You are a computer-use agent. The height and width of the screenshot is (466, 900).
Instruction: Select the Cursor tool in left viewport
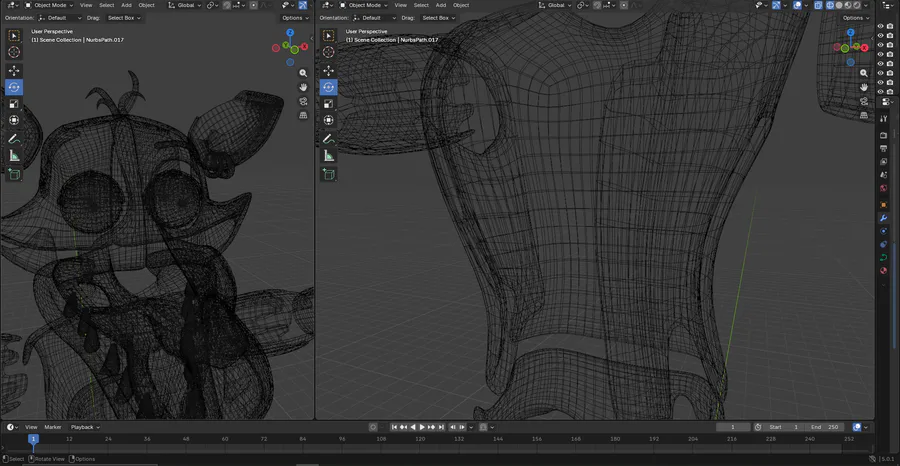(14, 52)
